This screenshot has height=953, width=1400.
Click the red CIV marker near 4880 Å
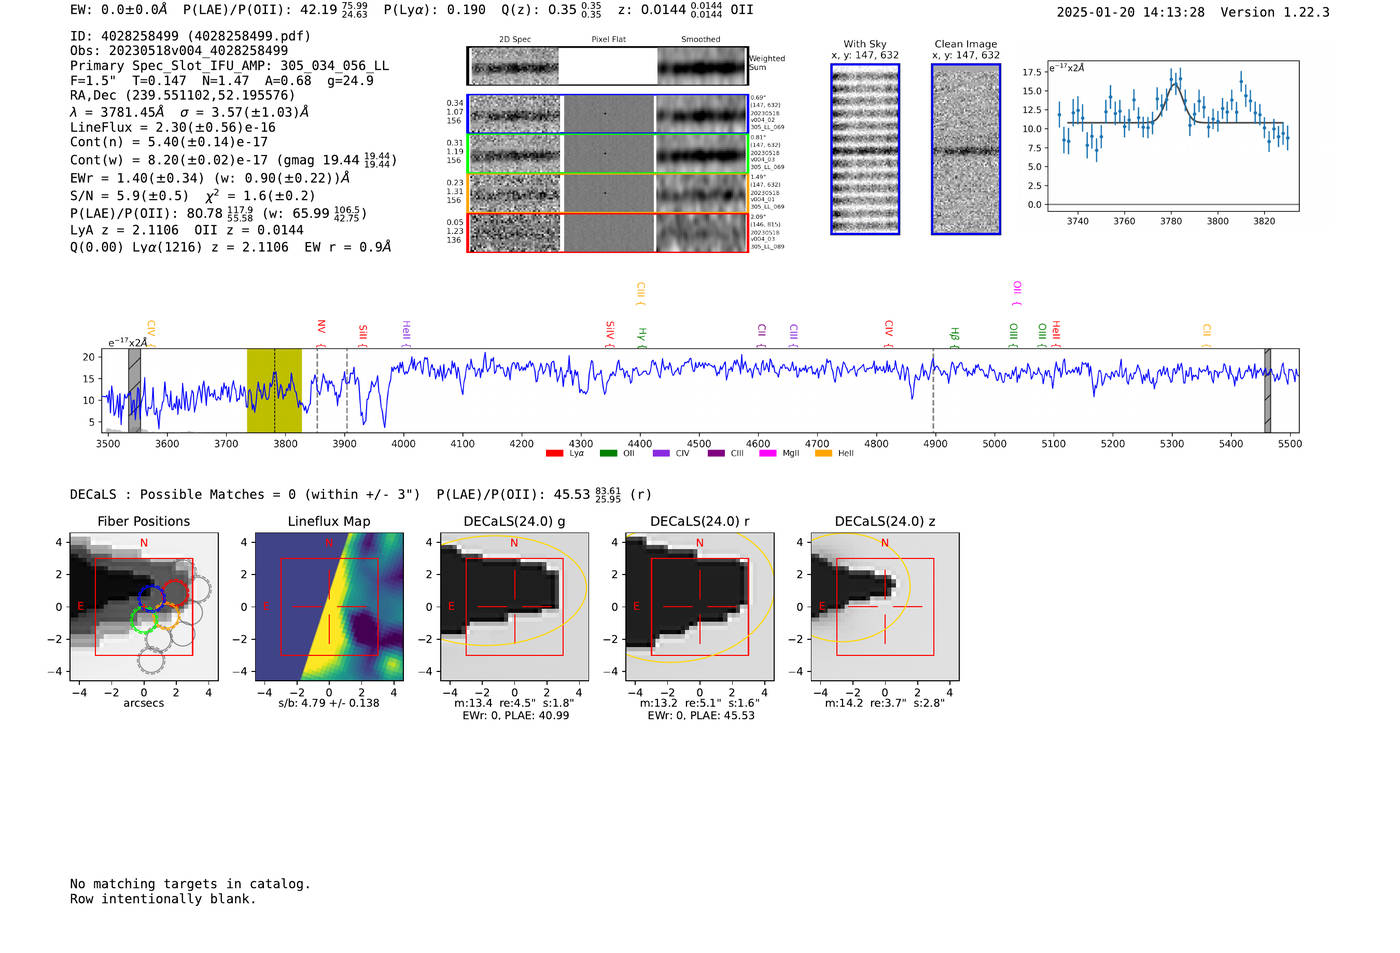coord(888,333)
